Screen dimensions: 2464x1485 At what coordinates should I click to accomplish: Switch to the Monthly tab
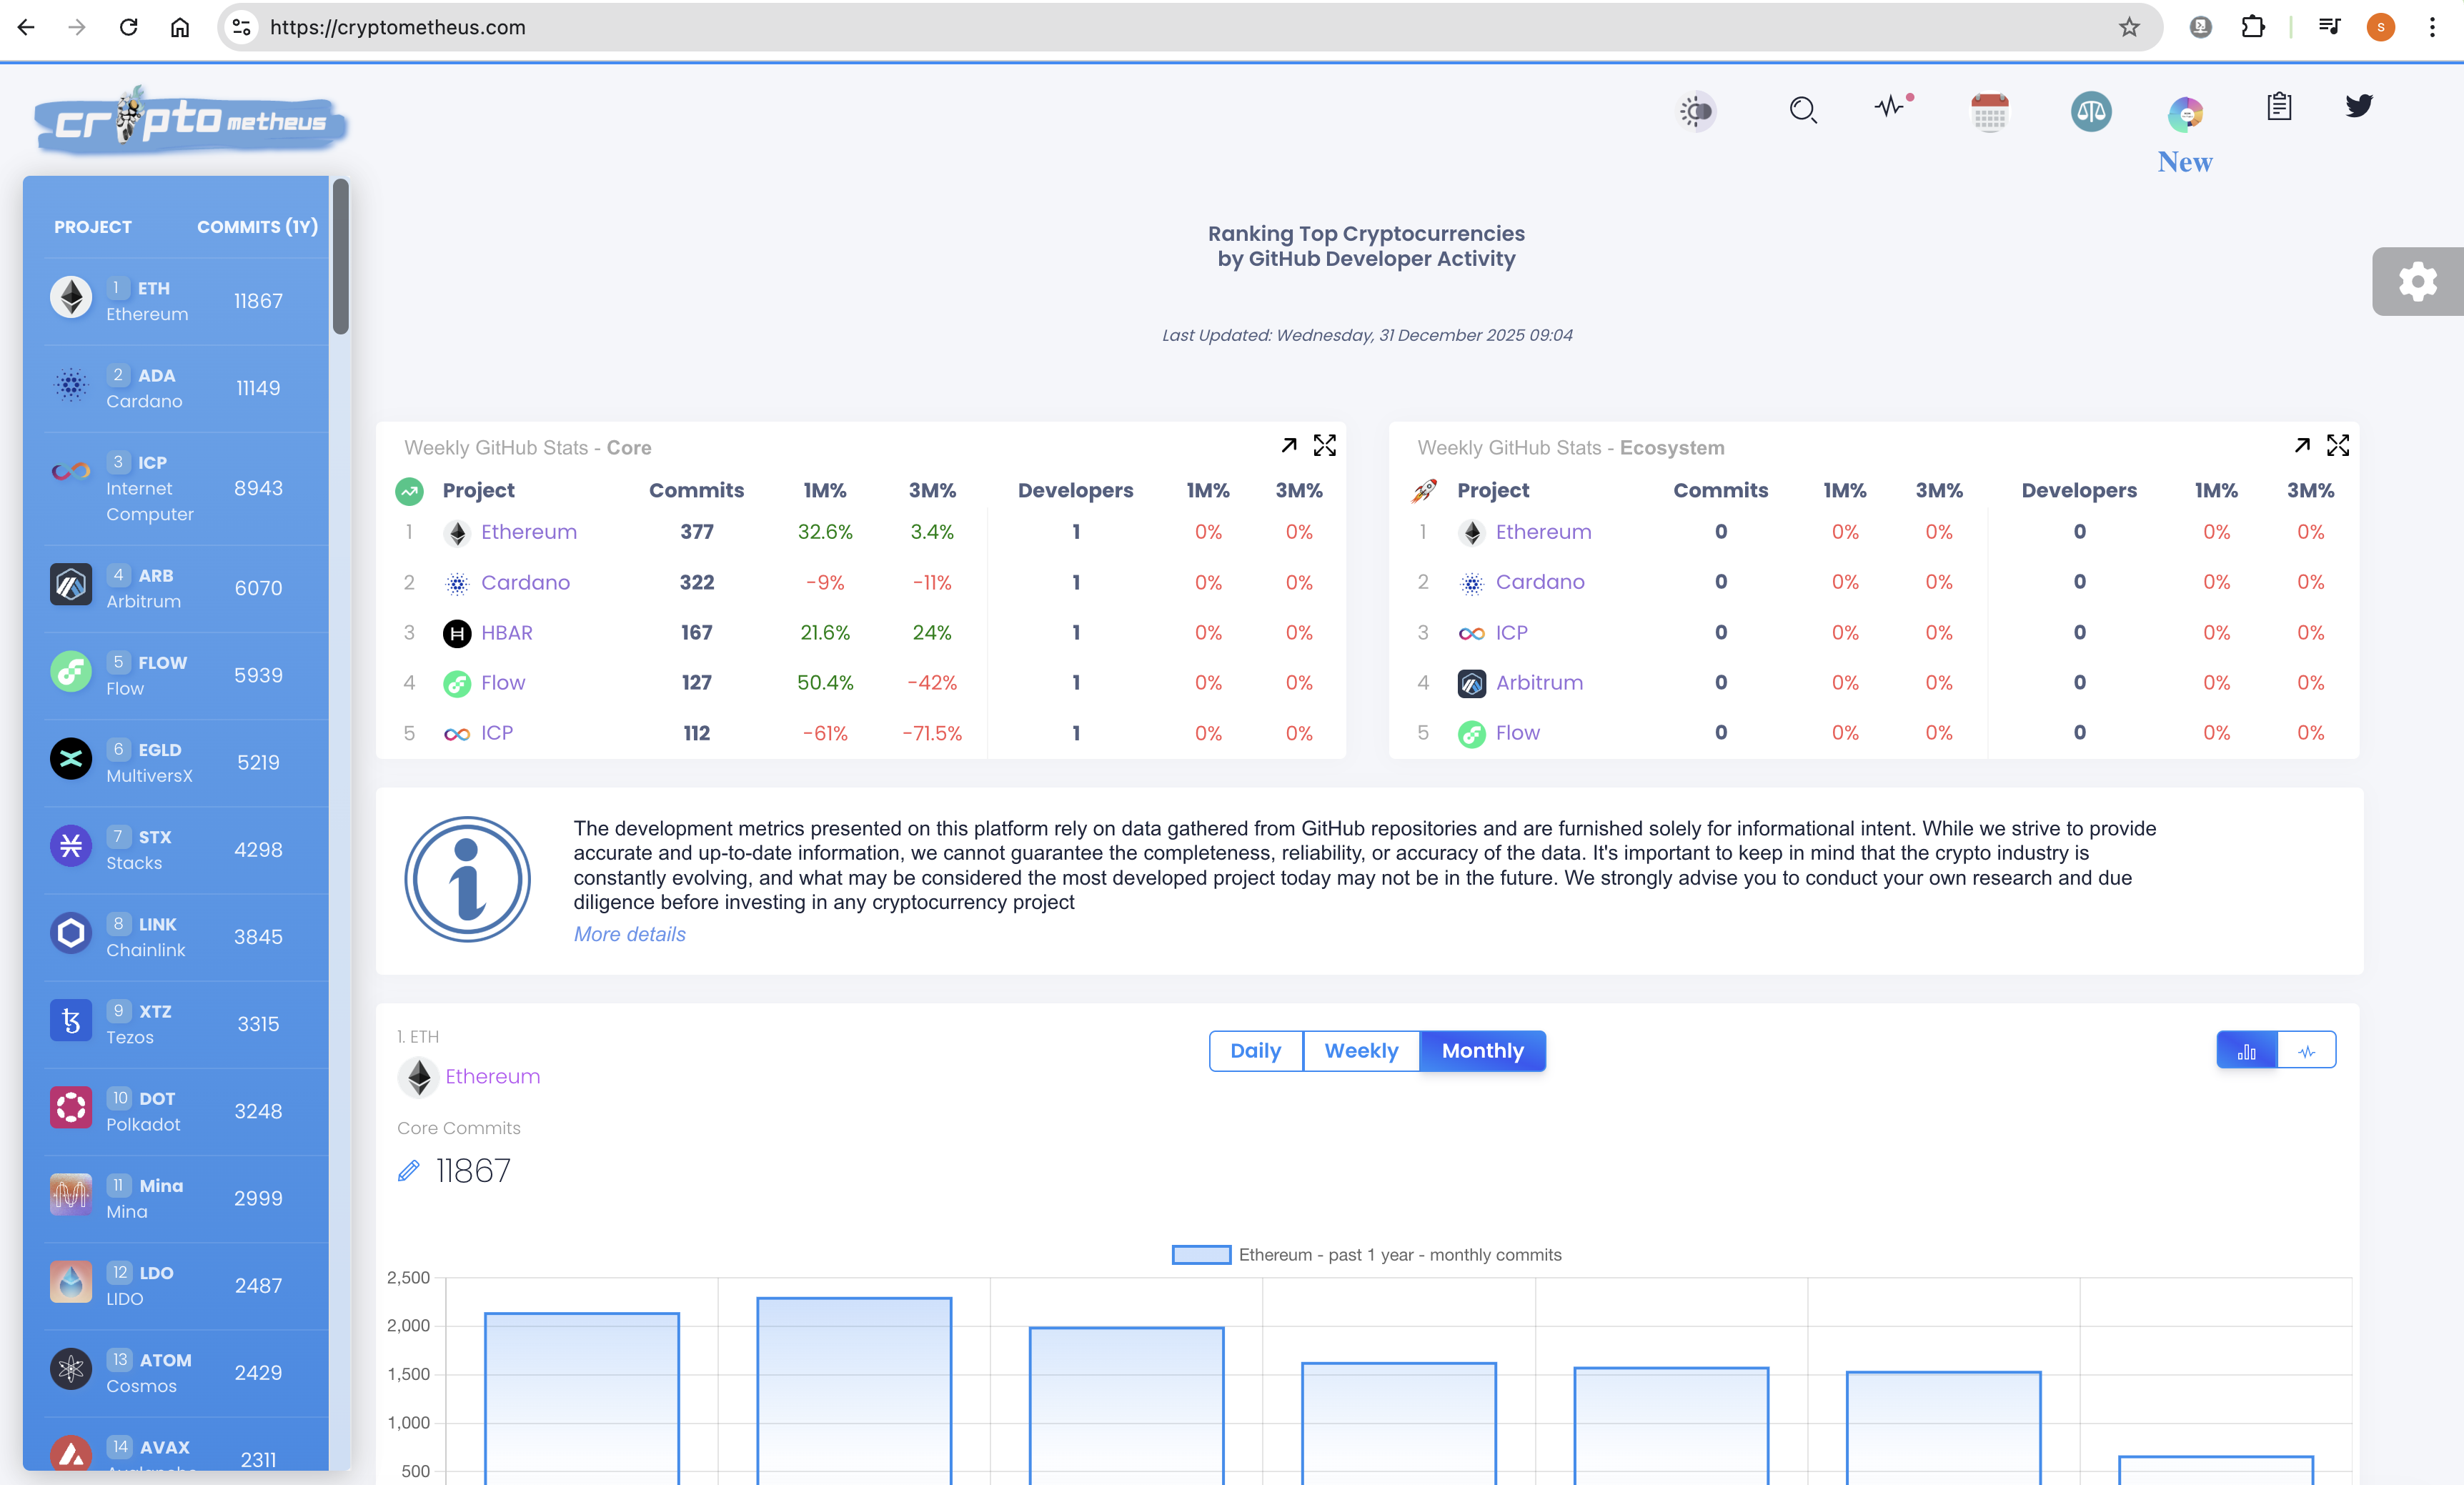[x=1482, y=1051]
